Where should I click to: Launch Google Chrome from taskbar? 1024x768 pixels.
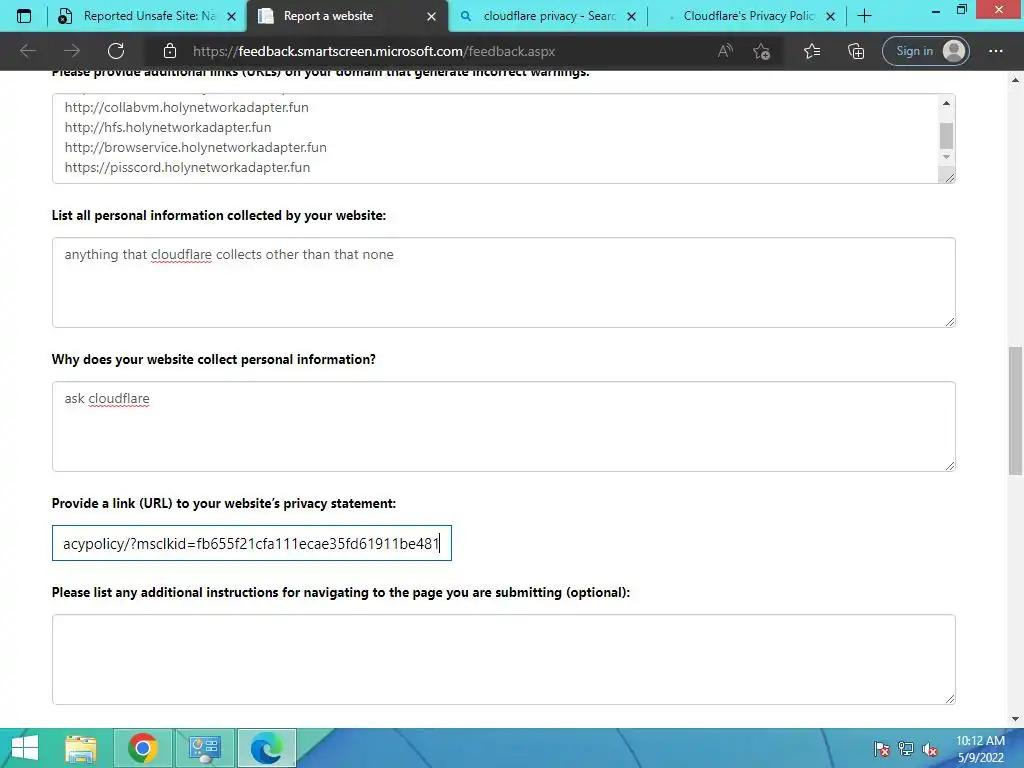[x=142, y=748]
